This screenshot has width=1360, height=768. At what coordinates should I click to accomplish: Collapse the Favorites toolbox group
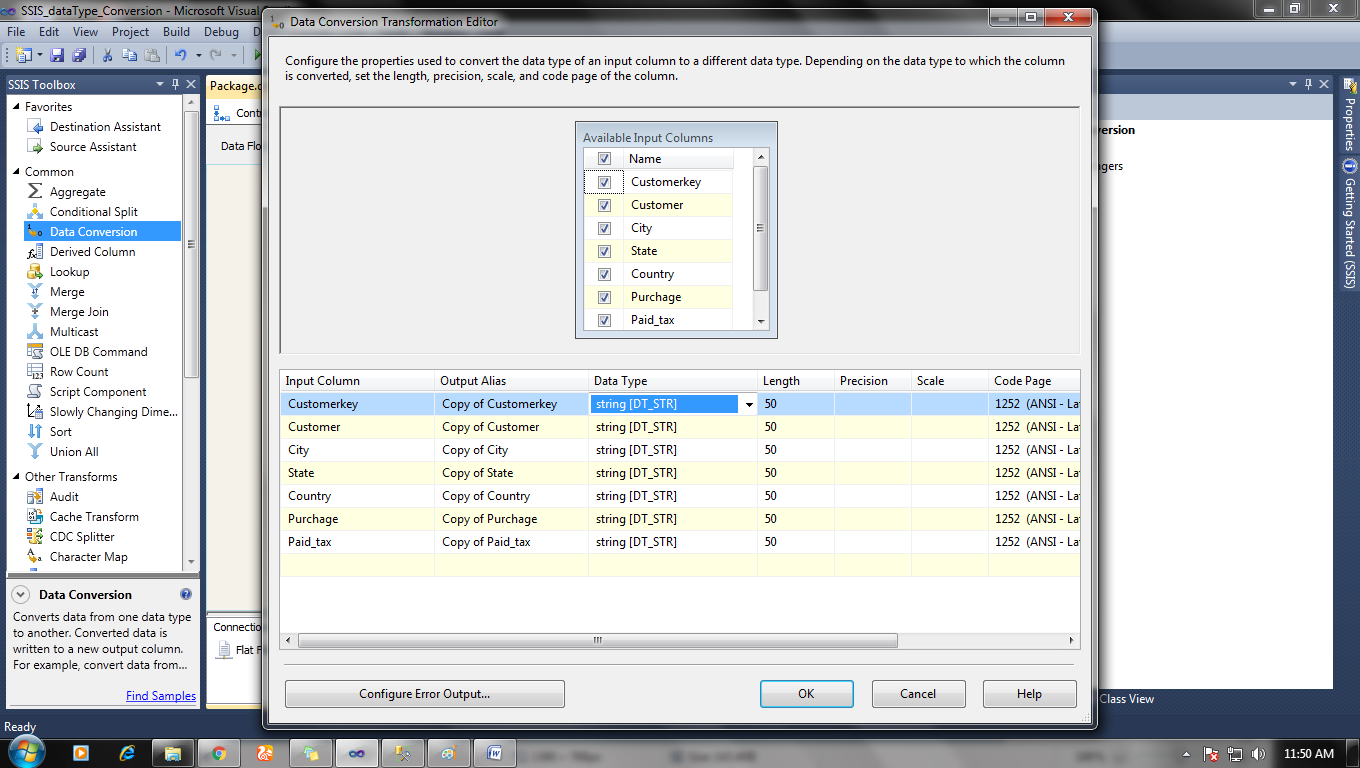(16, 107)
